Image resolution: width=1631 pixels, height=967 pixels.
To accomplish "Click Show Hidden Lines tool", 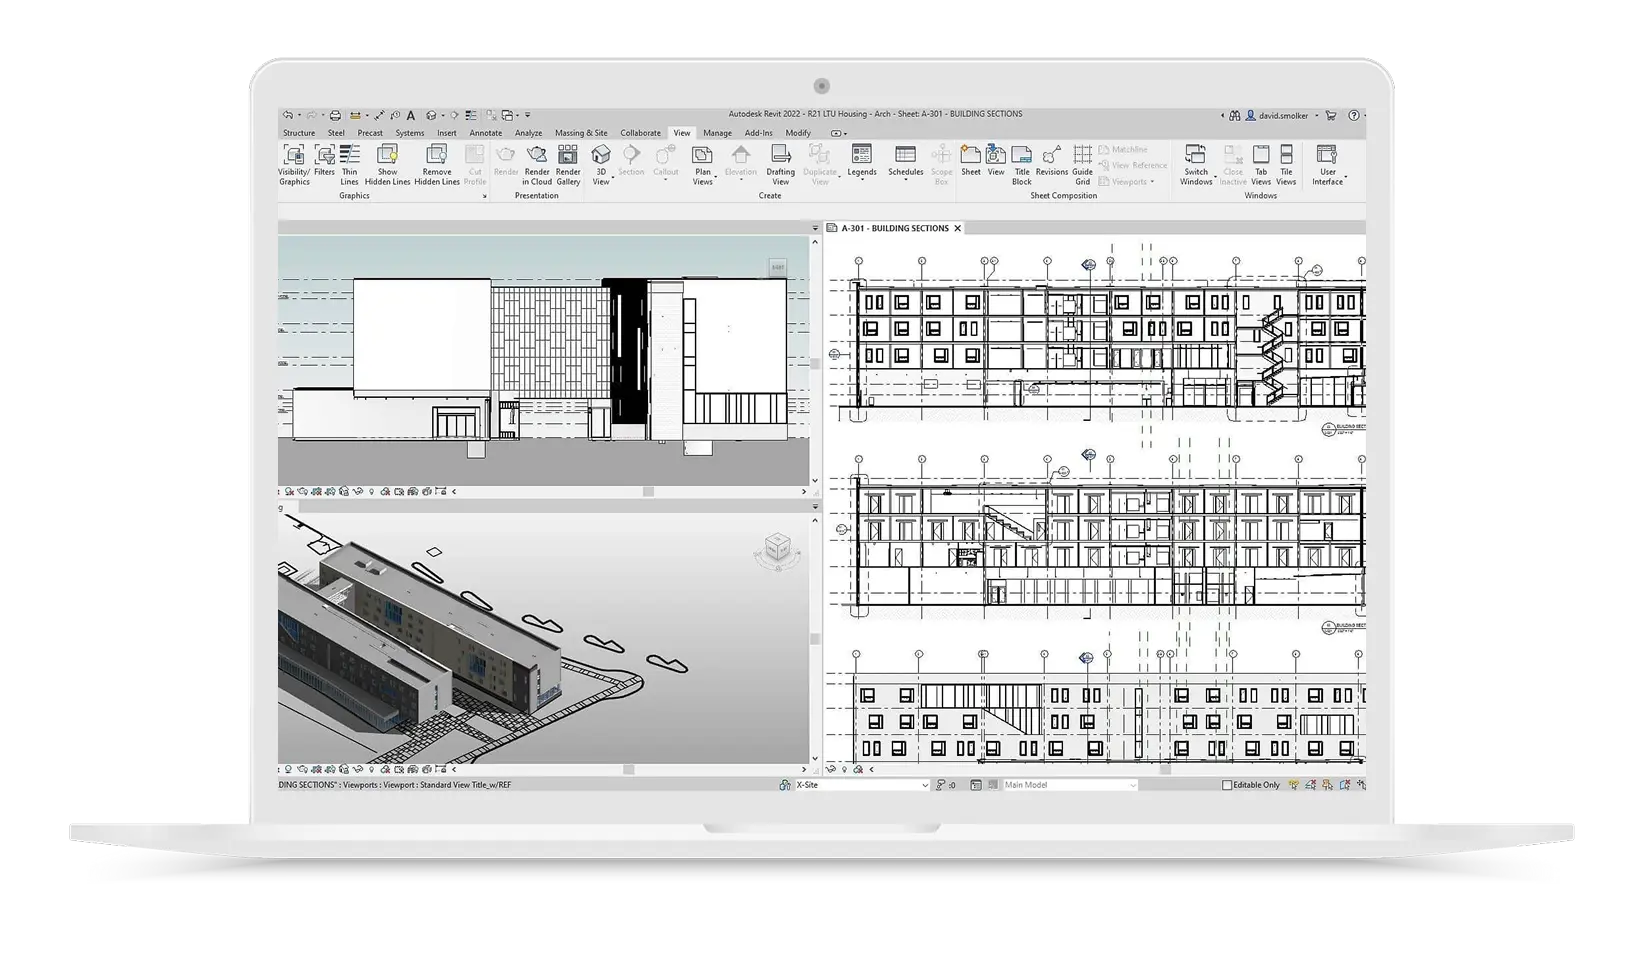I will 387,165.
